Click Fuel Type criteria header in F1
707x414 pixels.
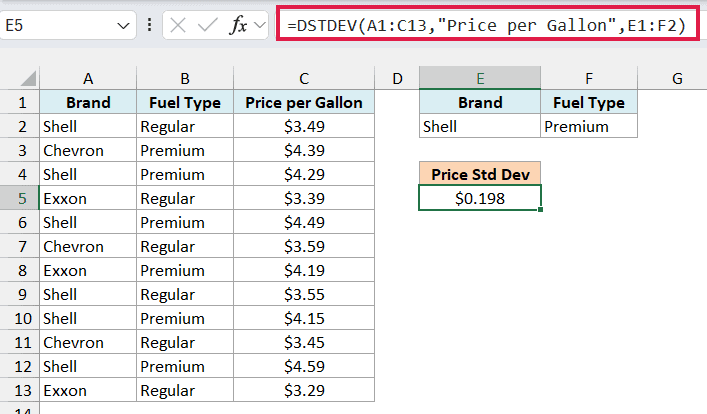click(x=589, y=102)
